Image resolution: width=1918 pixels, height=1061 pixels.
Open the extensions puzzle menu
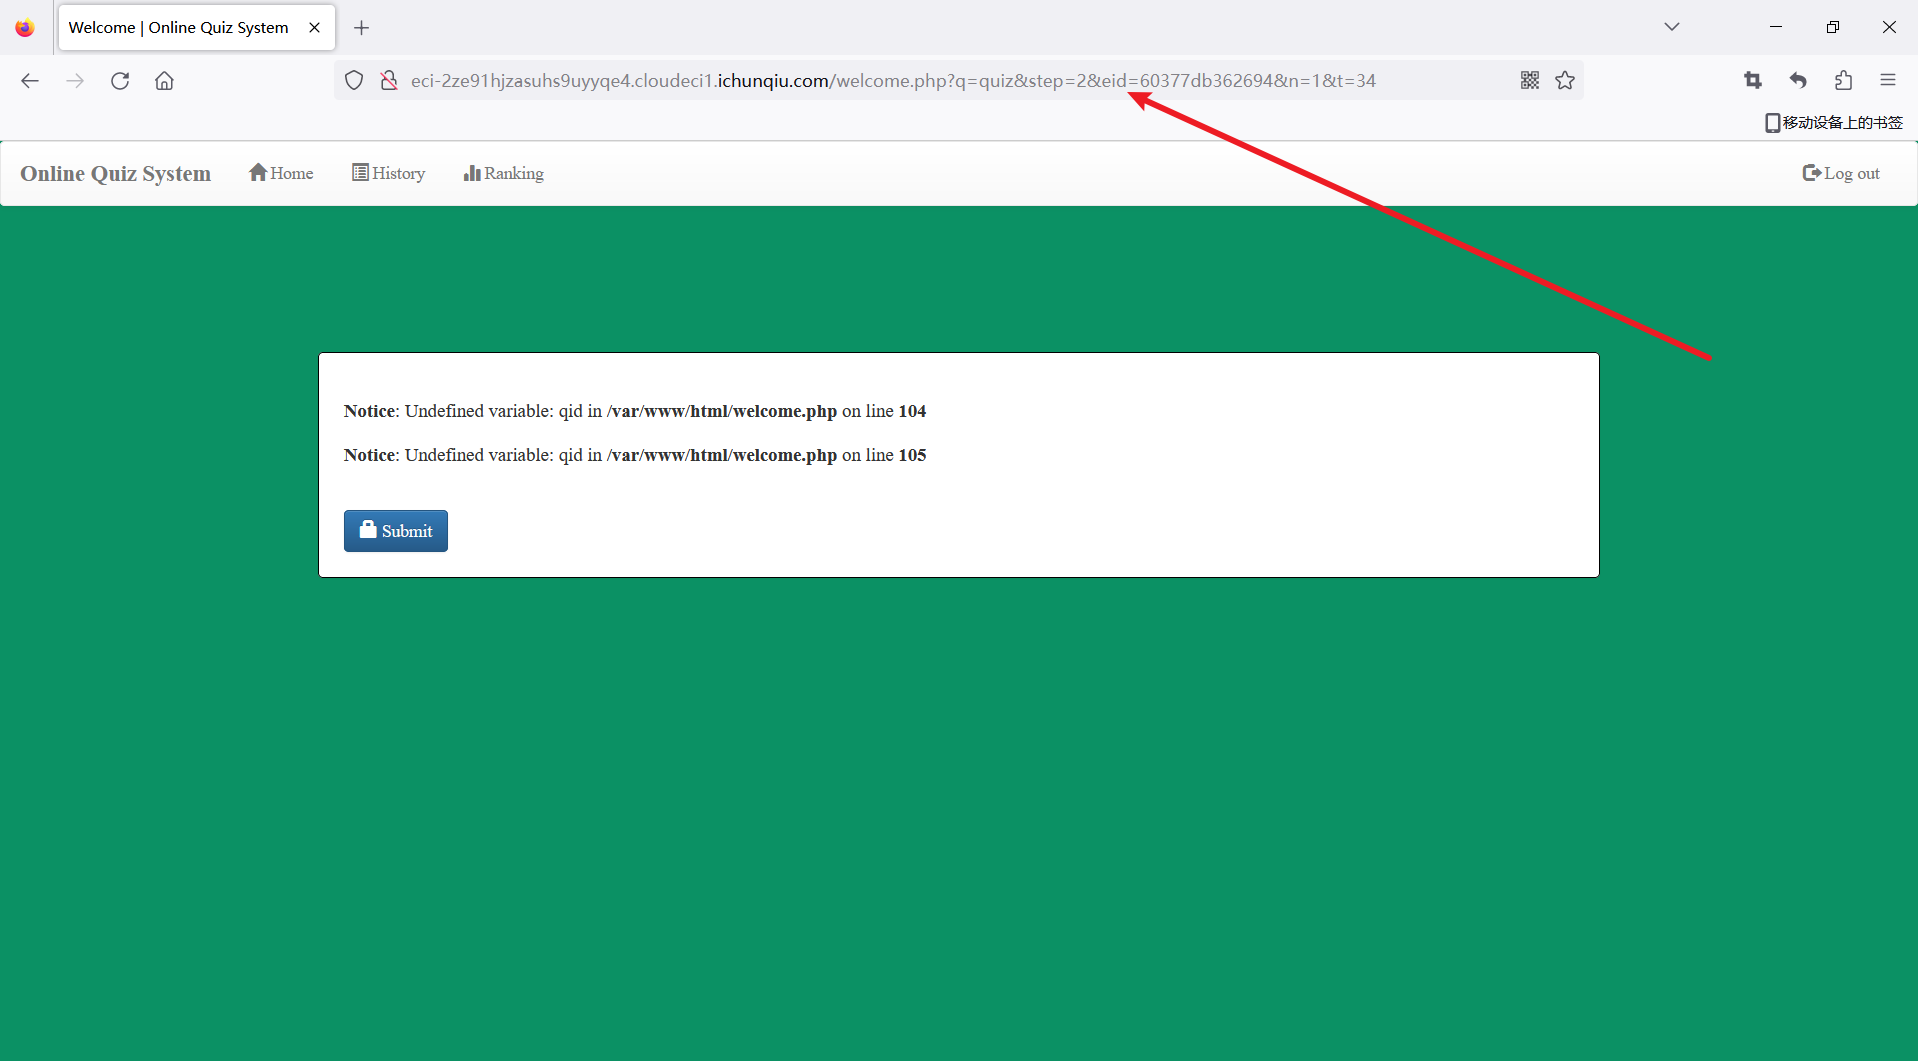click(x=1843, y=81)
